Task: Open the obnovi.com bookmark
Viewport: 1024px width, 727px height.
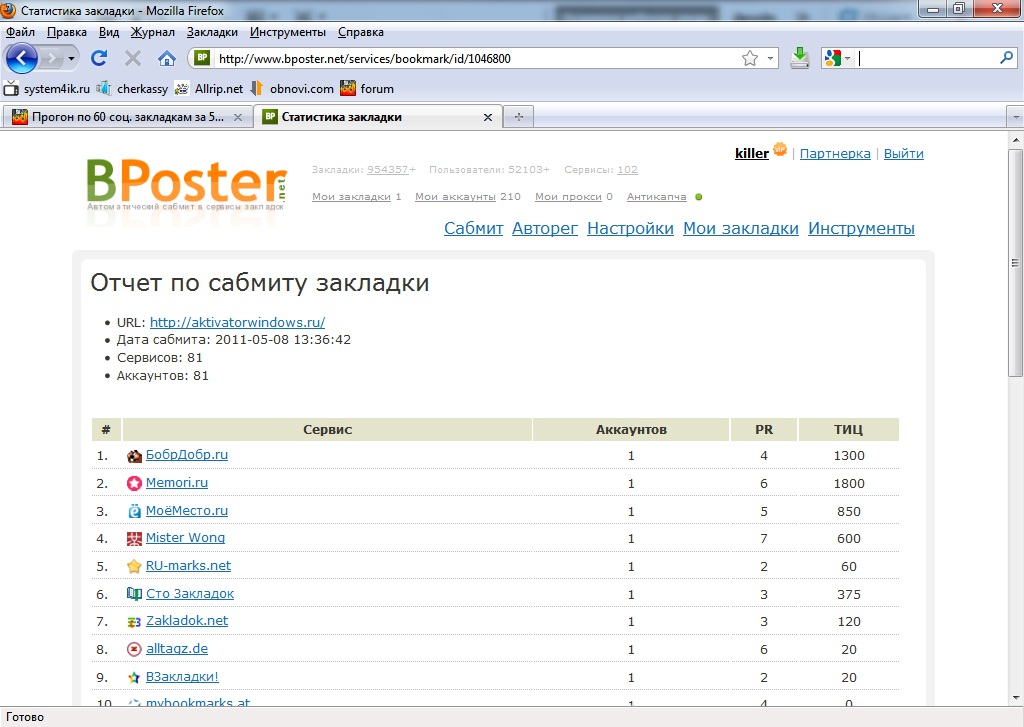Action: pos(292,89)
